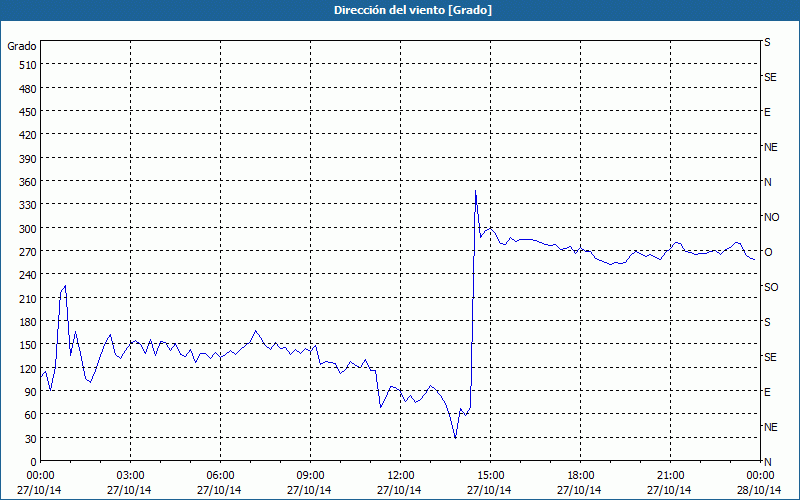Click the 'SO' compass label
Image resolution: width=800 pixels, height=500 pixels.
pos(771,287)
